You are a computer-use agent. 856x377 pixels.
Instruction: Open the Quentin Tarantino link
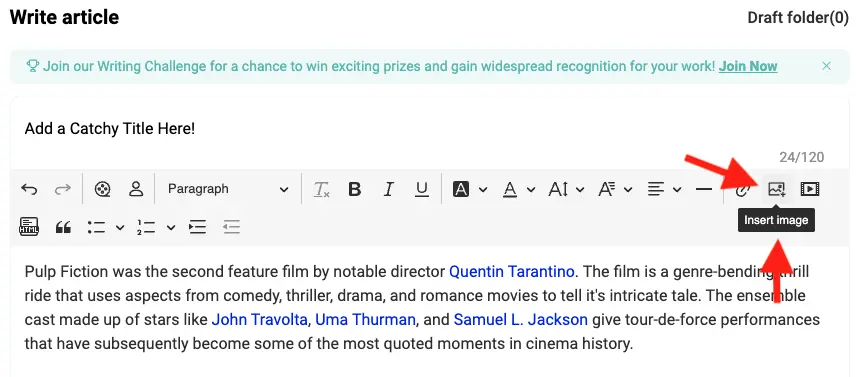coord(513,271)
